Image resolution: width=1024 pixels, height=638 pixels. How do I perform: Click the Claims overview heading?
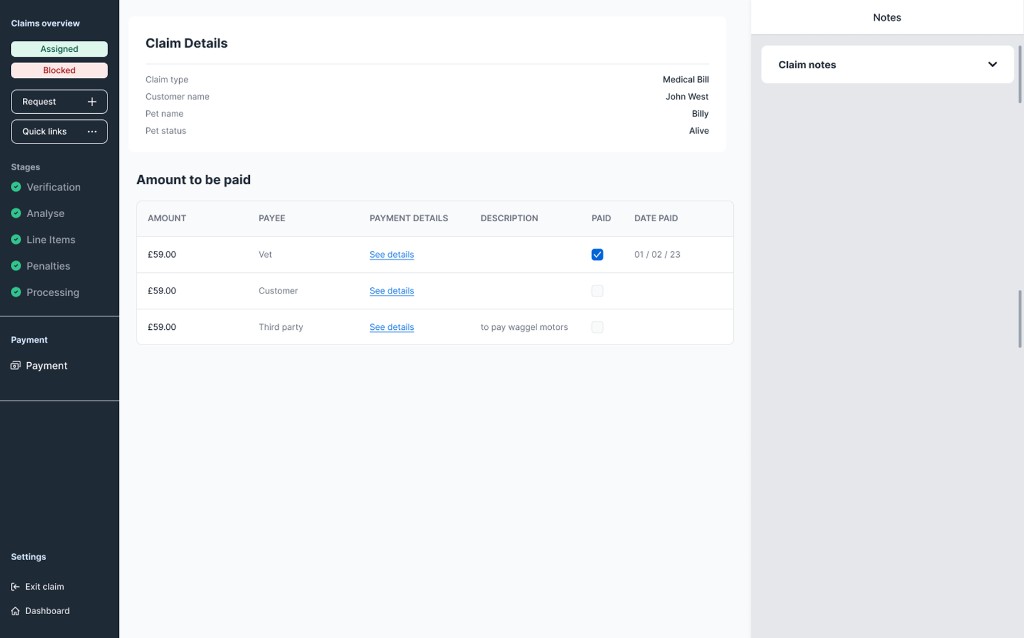(45, 24)
